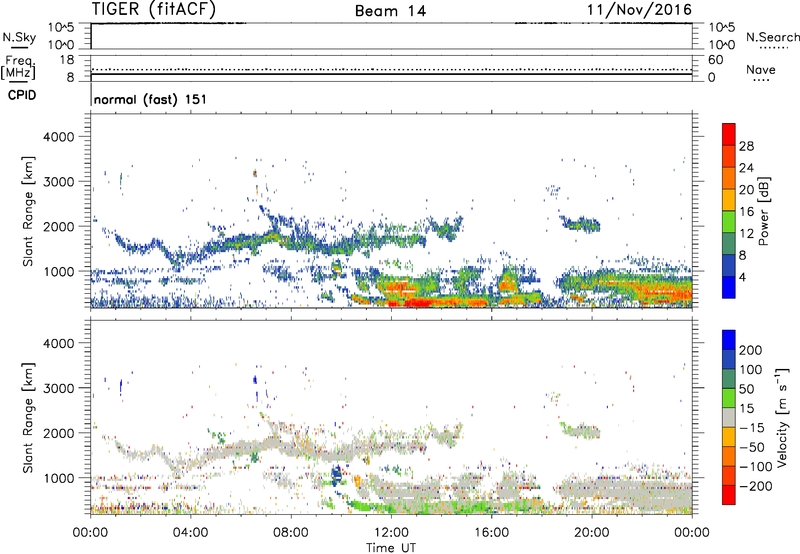
Task: Select the CPID label
Action: (22, 95)
